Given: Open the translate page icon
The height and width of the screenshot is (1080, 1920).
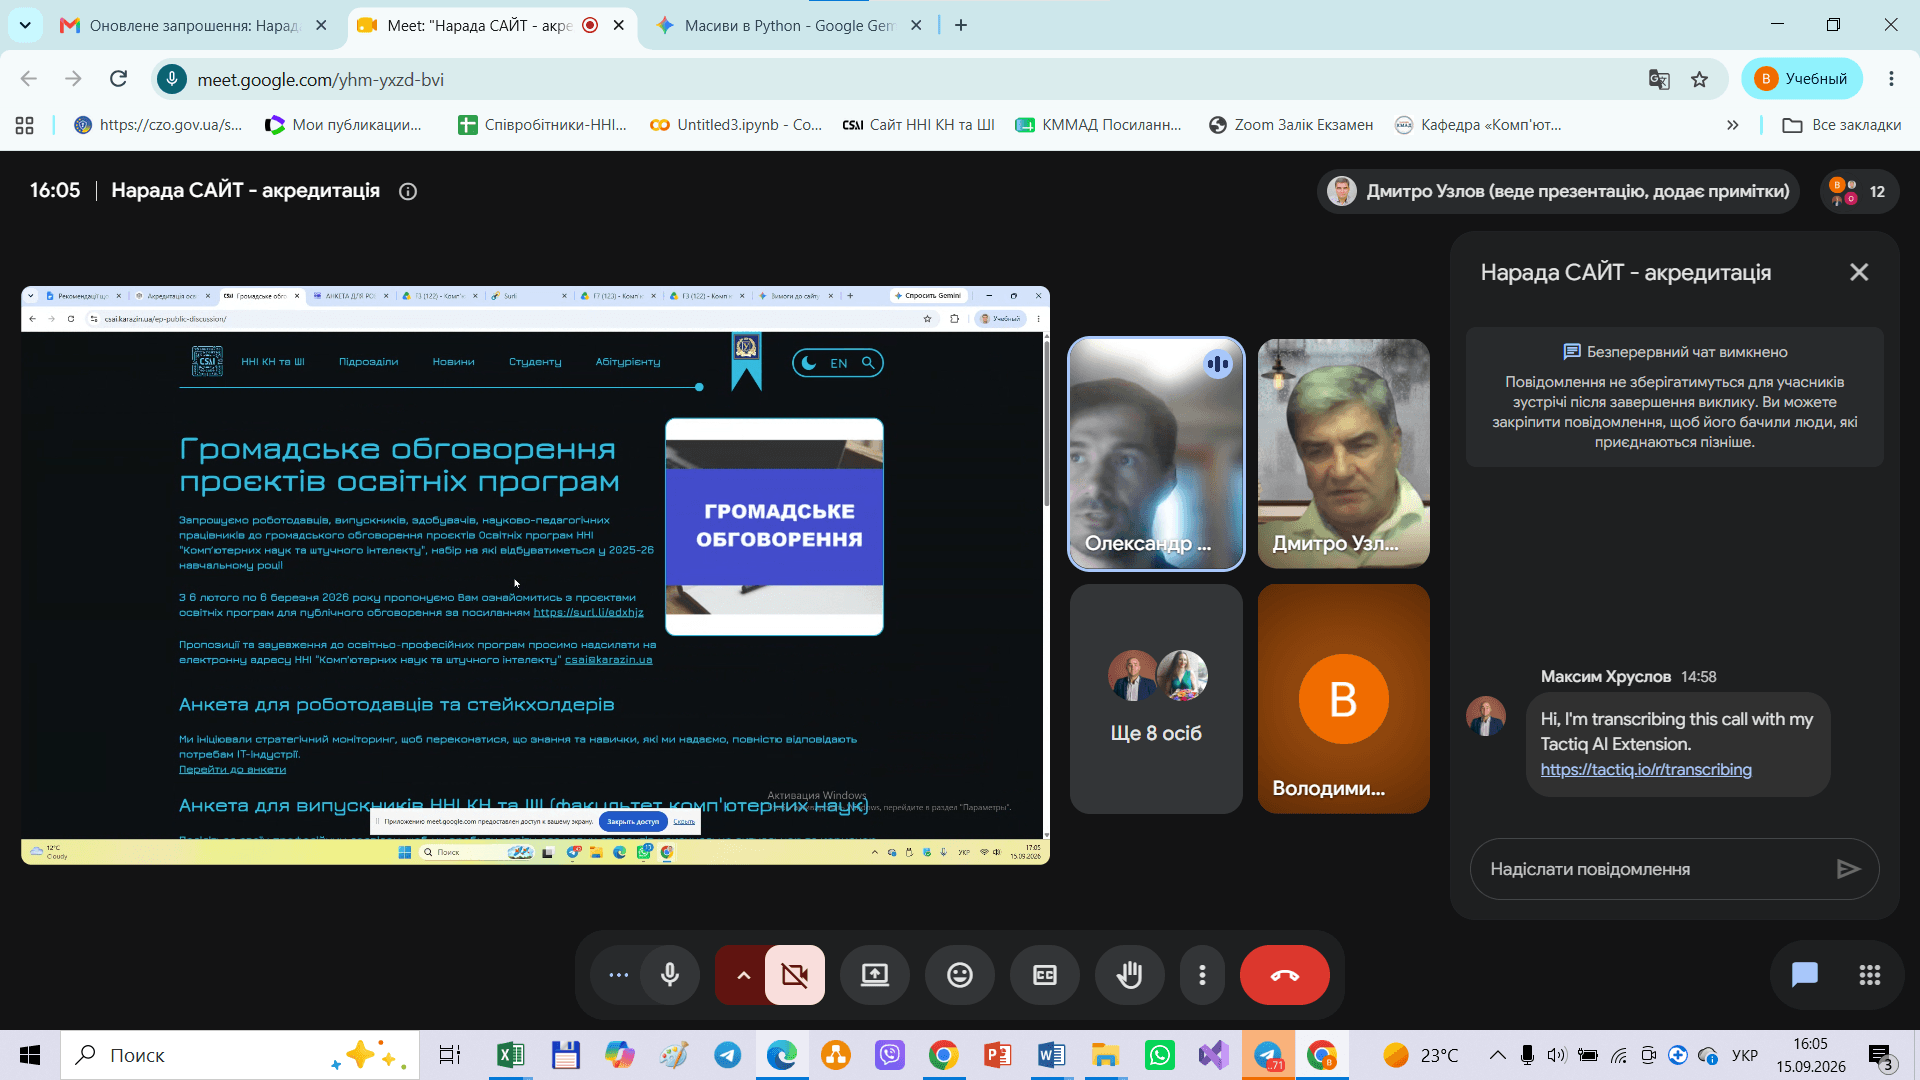Looking at the screenshot, I should [1659, 79].
